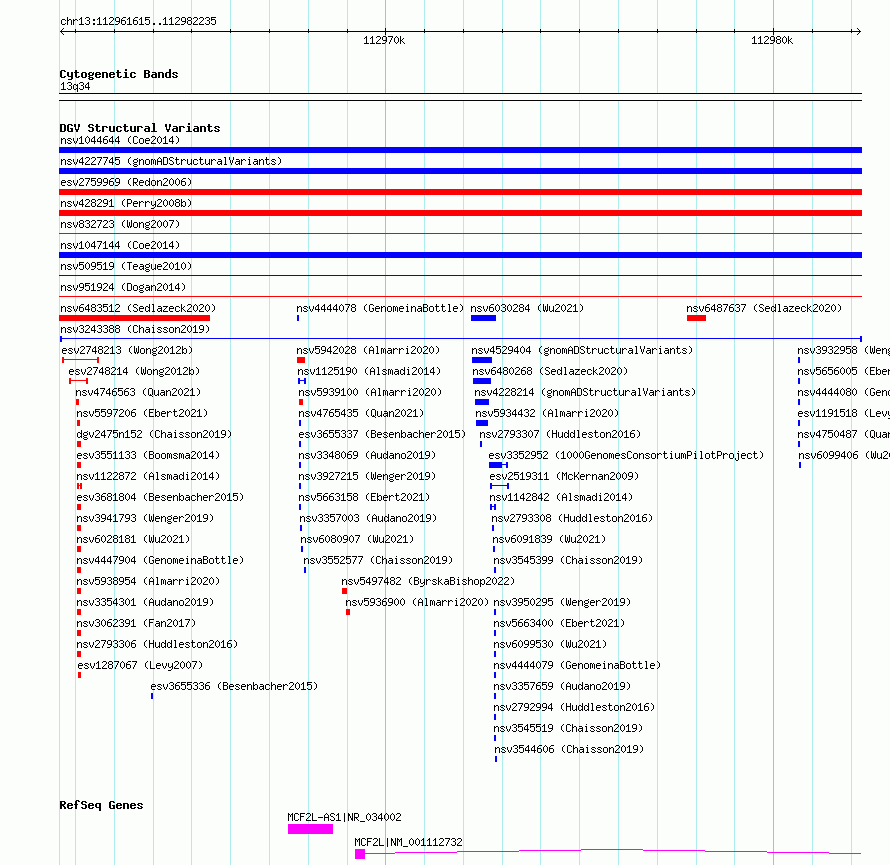890x865 pixels.
Task: Click esv3551133 (Boomsma2014) label
Action: (148, 455)
